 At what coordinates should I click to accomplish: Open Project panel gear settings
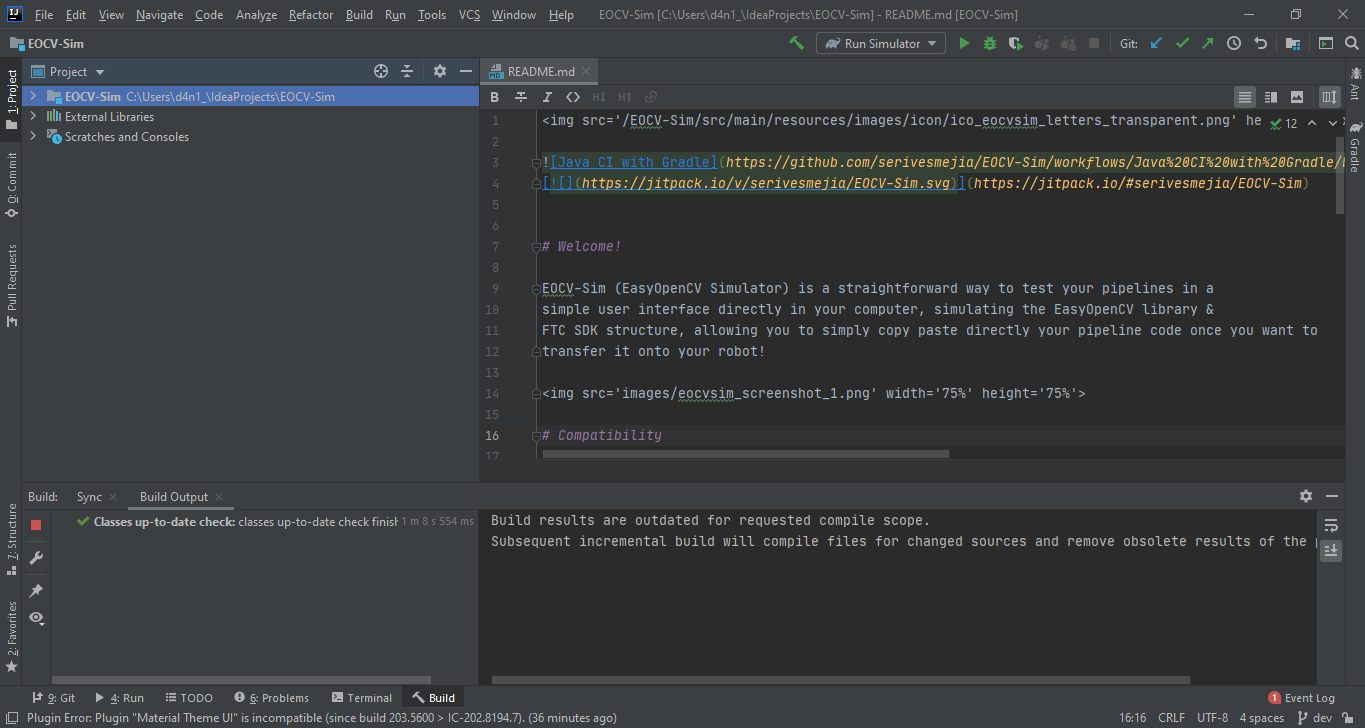point(440,71)
